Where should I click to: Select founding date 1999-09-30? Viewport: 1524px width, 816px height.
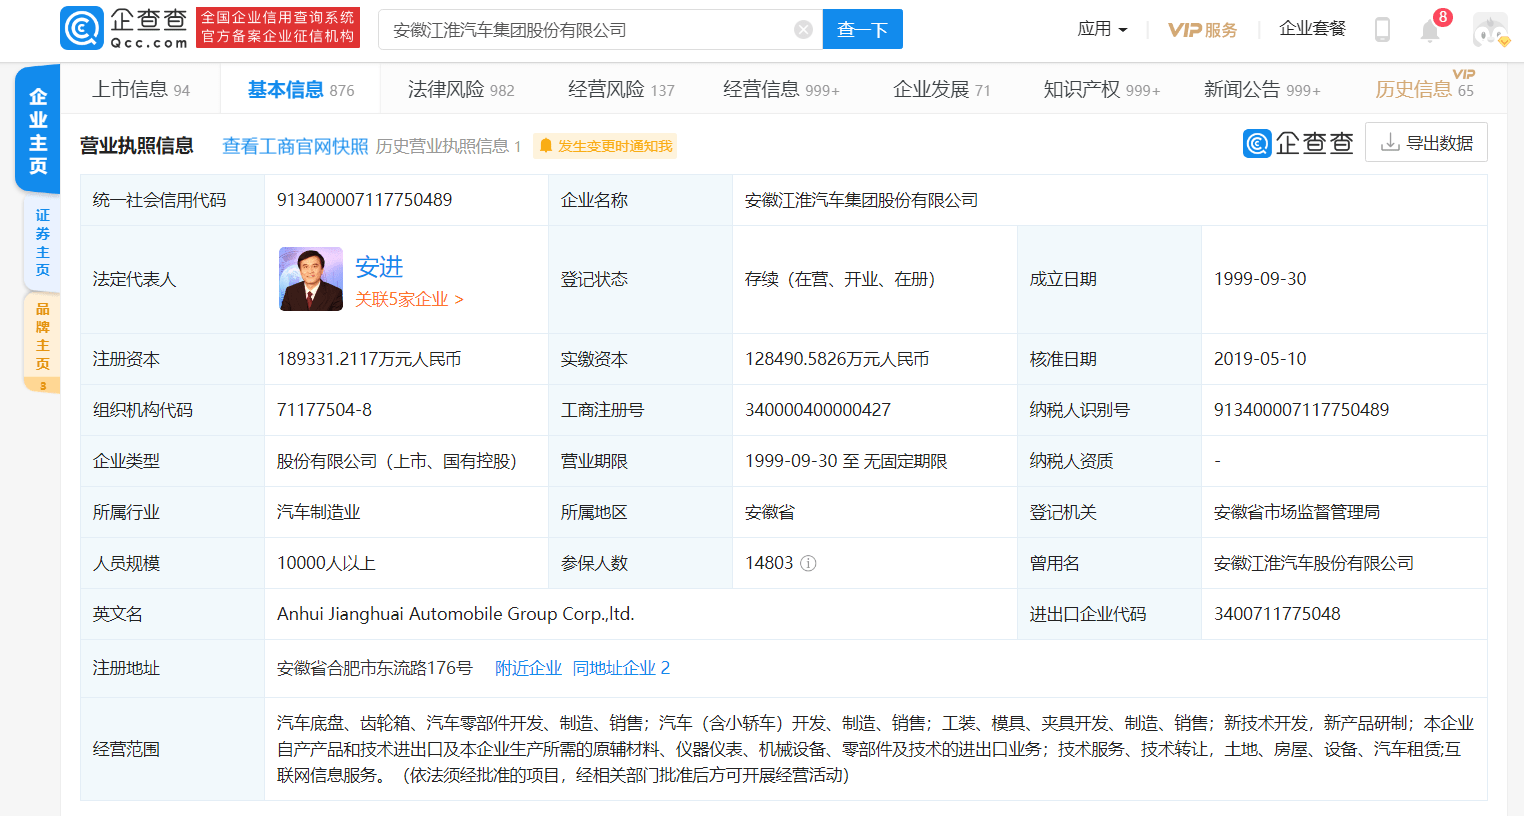[x=1260, y=279]
